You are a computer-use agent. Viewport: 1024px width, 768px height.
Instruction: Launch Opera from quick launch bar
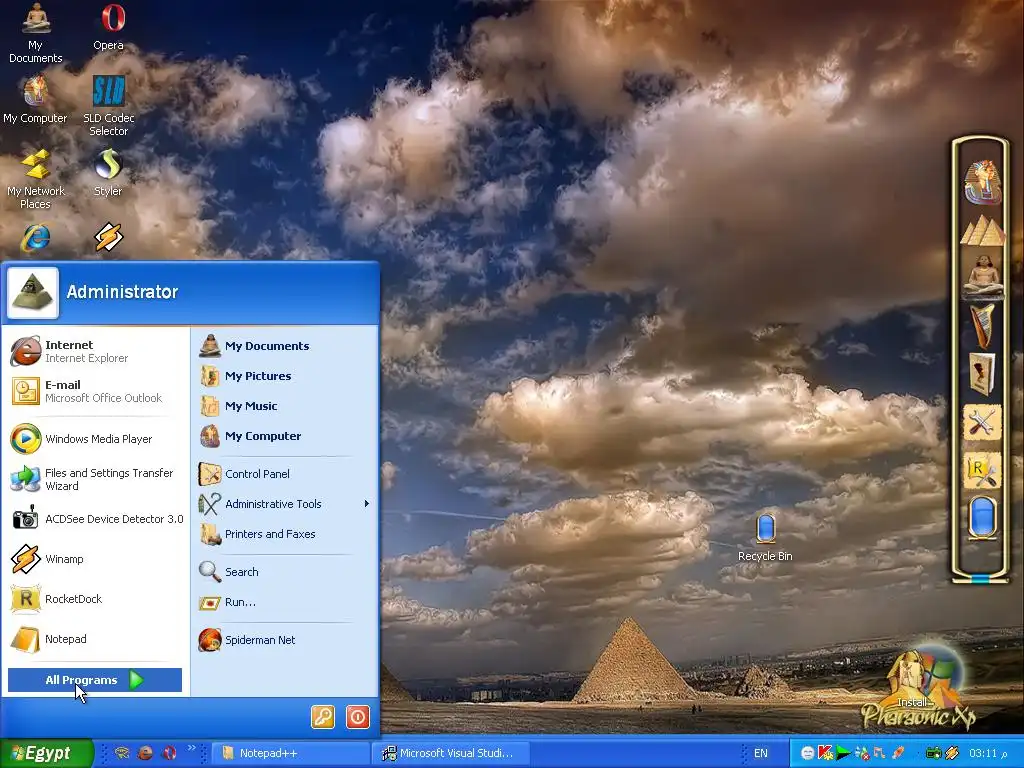pyautogui.click(x=169, y=753)
